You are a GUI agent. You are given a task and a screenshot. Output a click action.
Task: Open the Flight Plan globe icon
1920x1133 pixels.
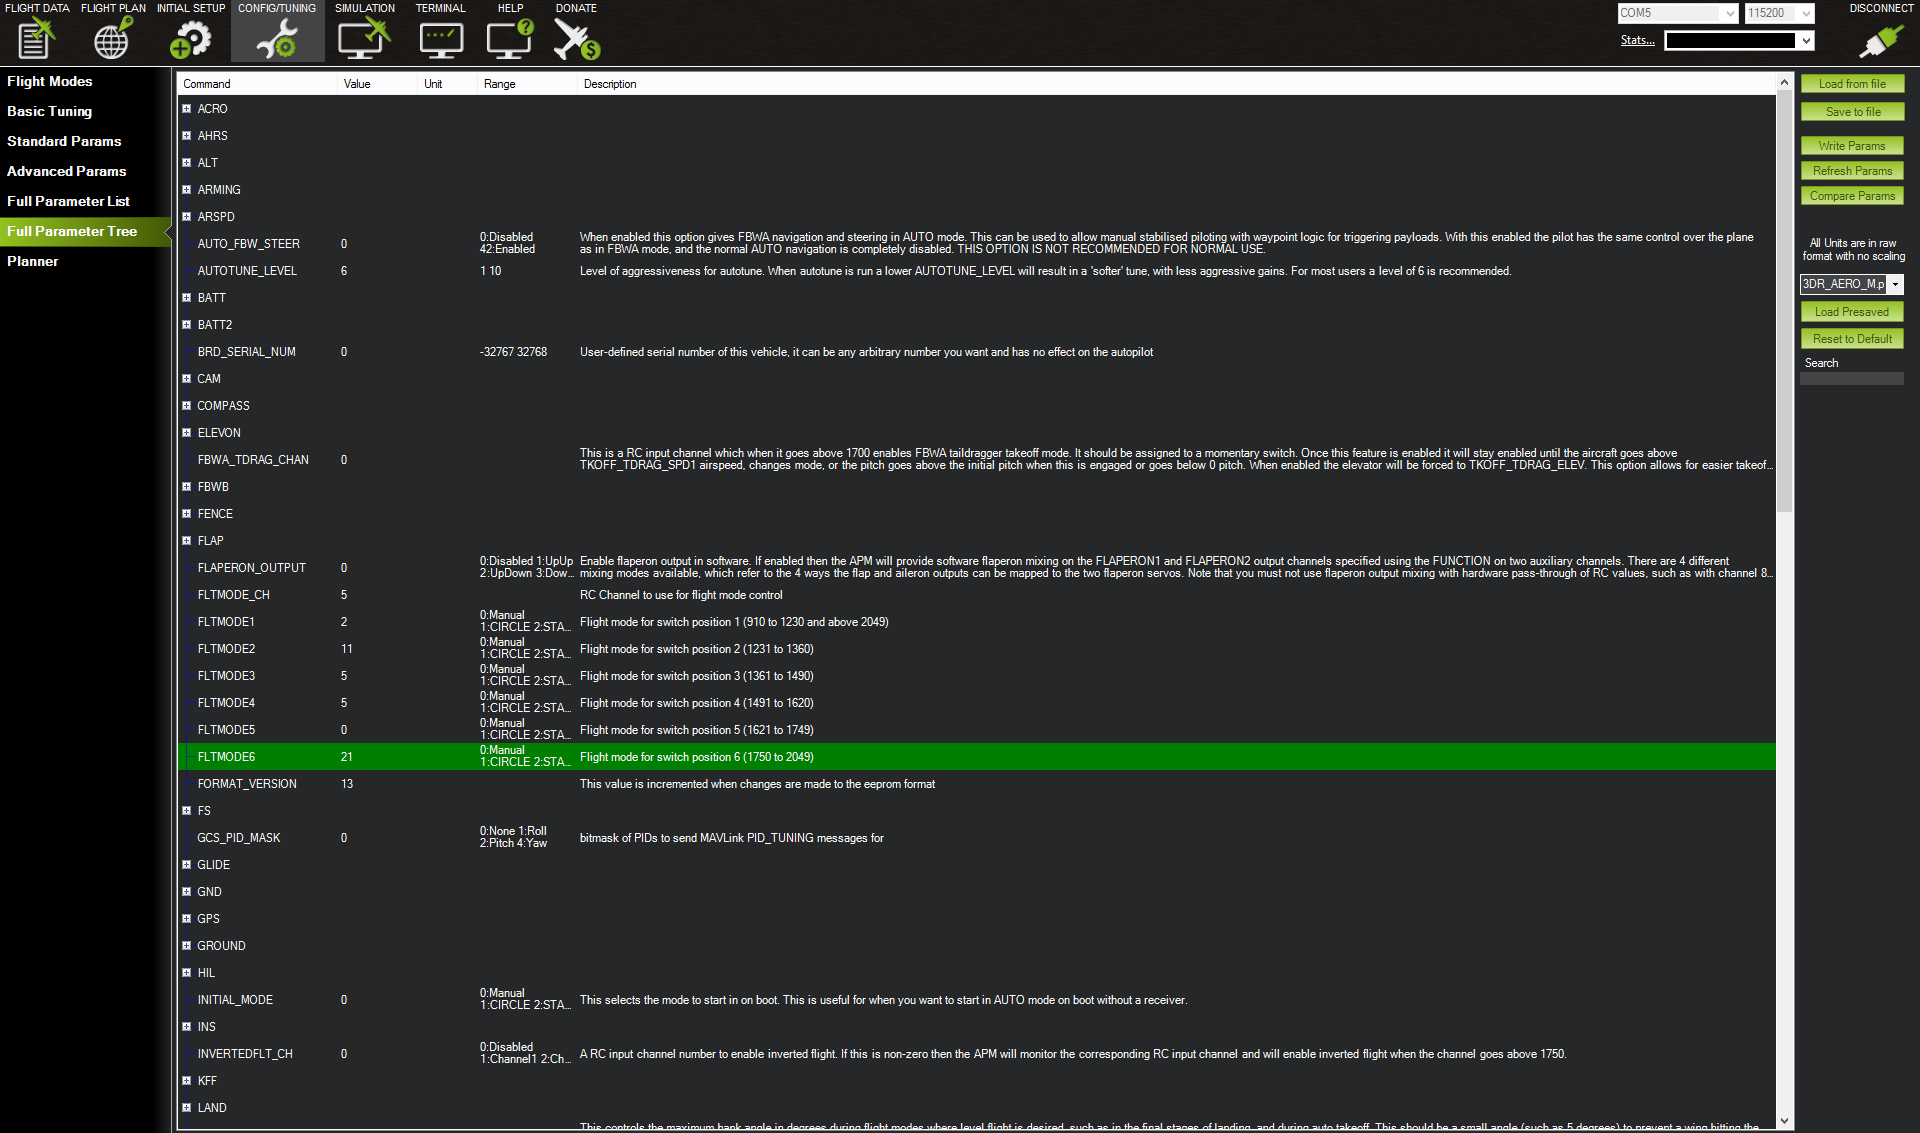click(112, 38)
